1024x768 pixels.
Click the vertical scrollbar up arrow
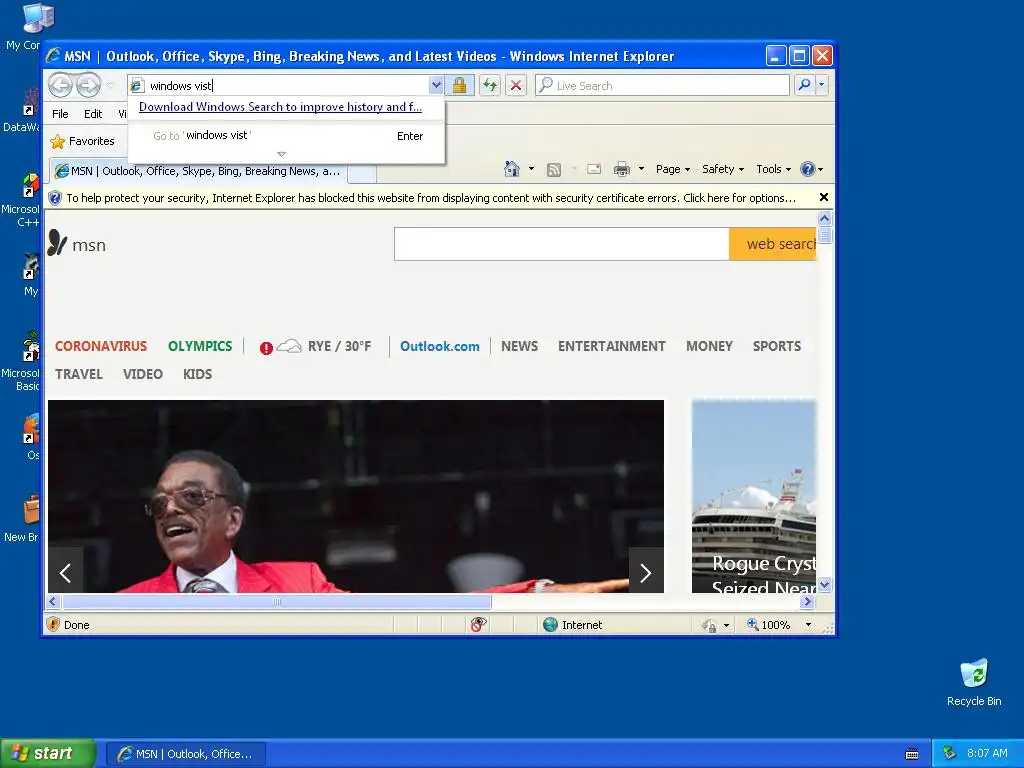tap(824, 218)
